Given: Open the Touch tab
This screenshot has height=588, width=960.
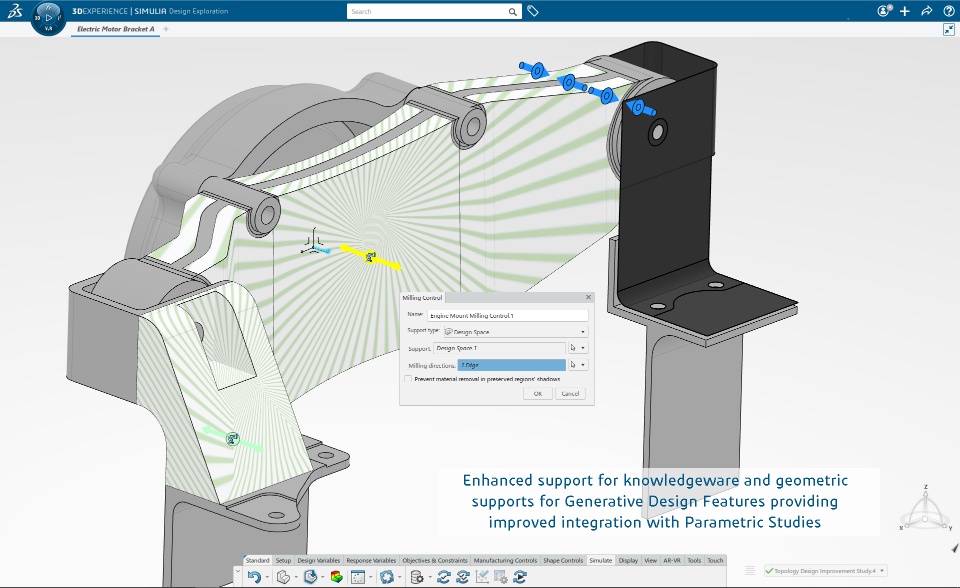Looking at the screenshot, I should point(715,560).
